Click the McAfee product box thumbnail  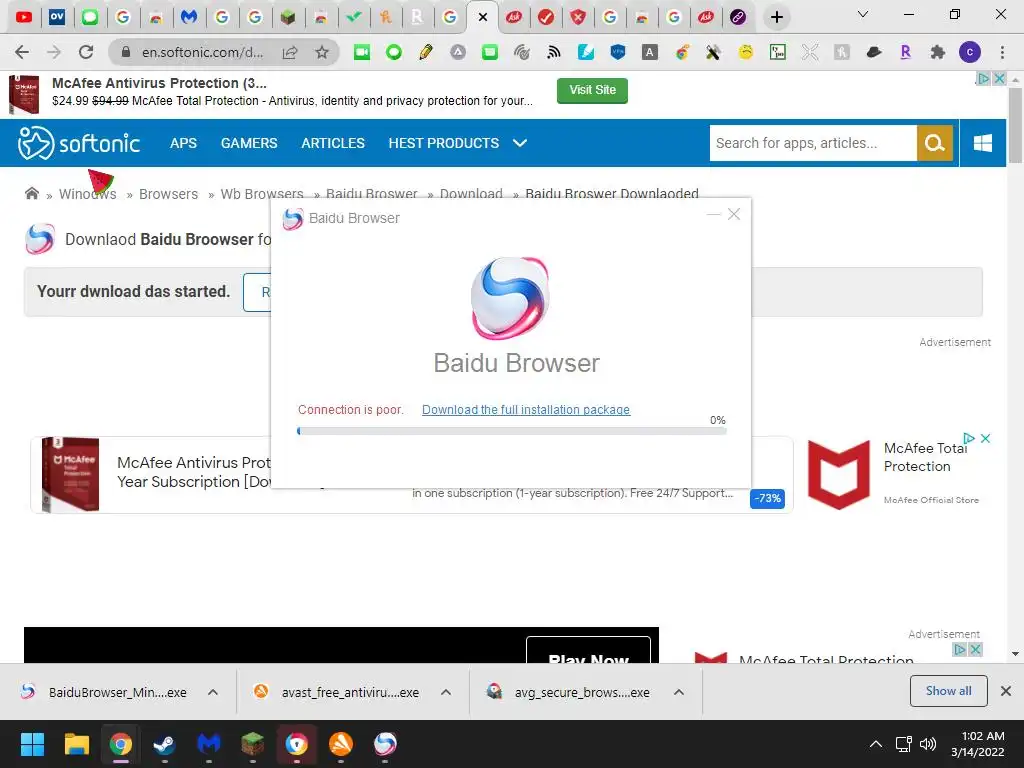(x=71, y=475)
